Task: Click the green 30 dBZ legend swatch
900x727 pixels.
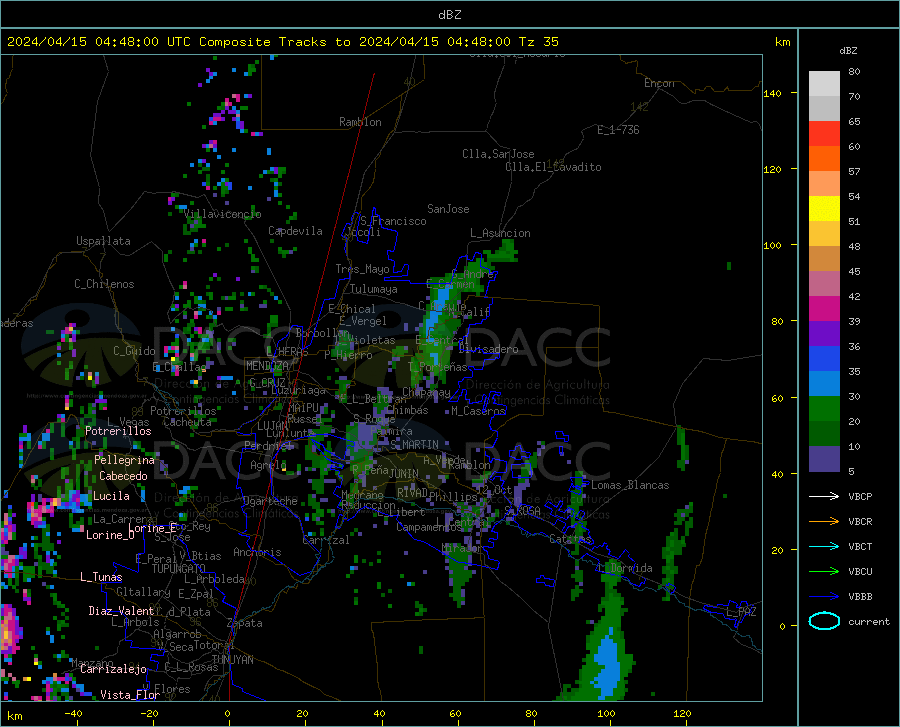Action: (824, 409)
